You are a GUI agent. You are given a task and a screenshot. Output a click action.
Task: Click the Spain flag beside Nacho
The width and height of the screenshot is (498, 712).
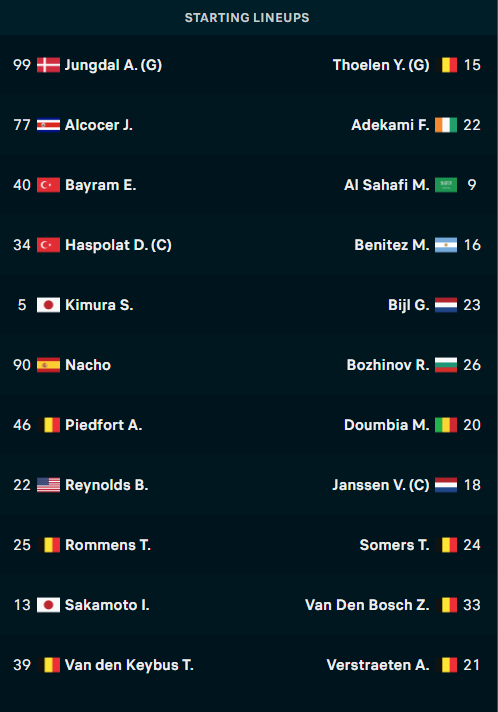click(x=48, y=365)
